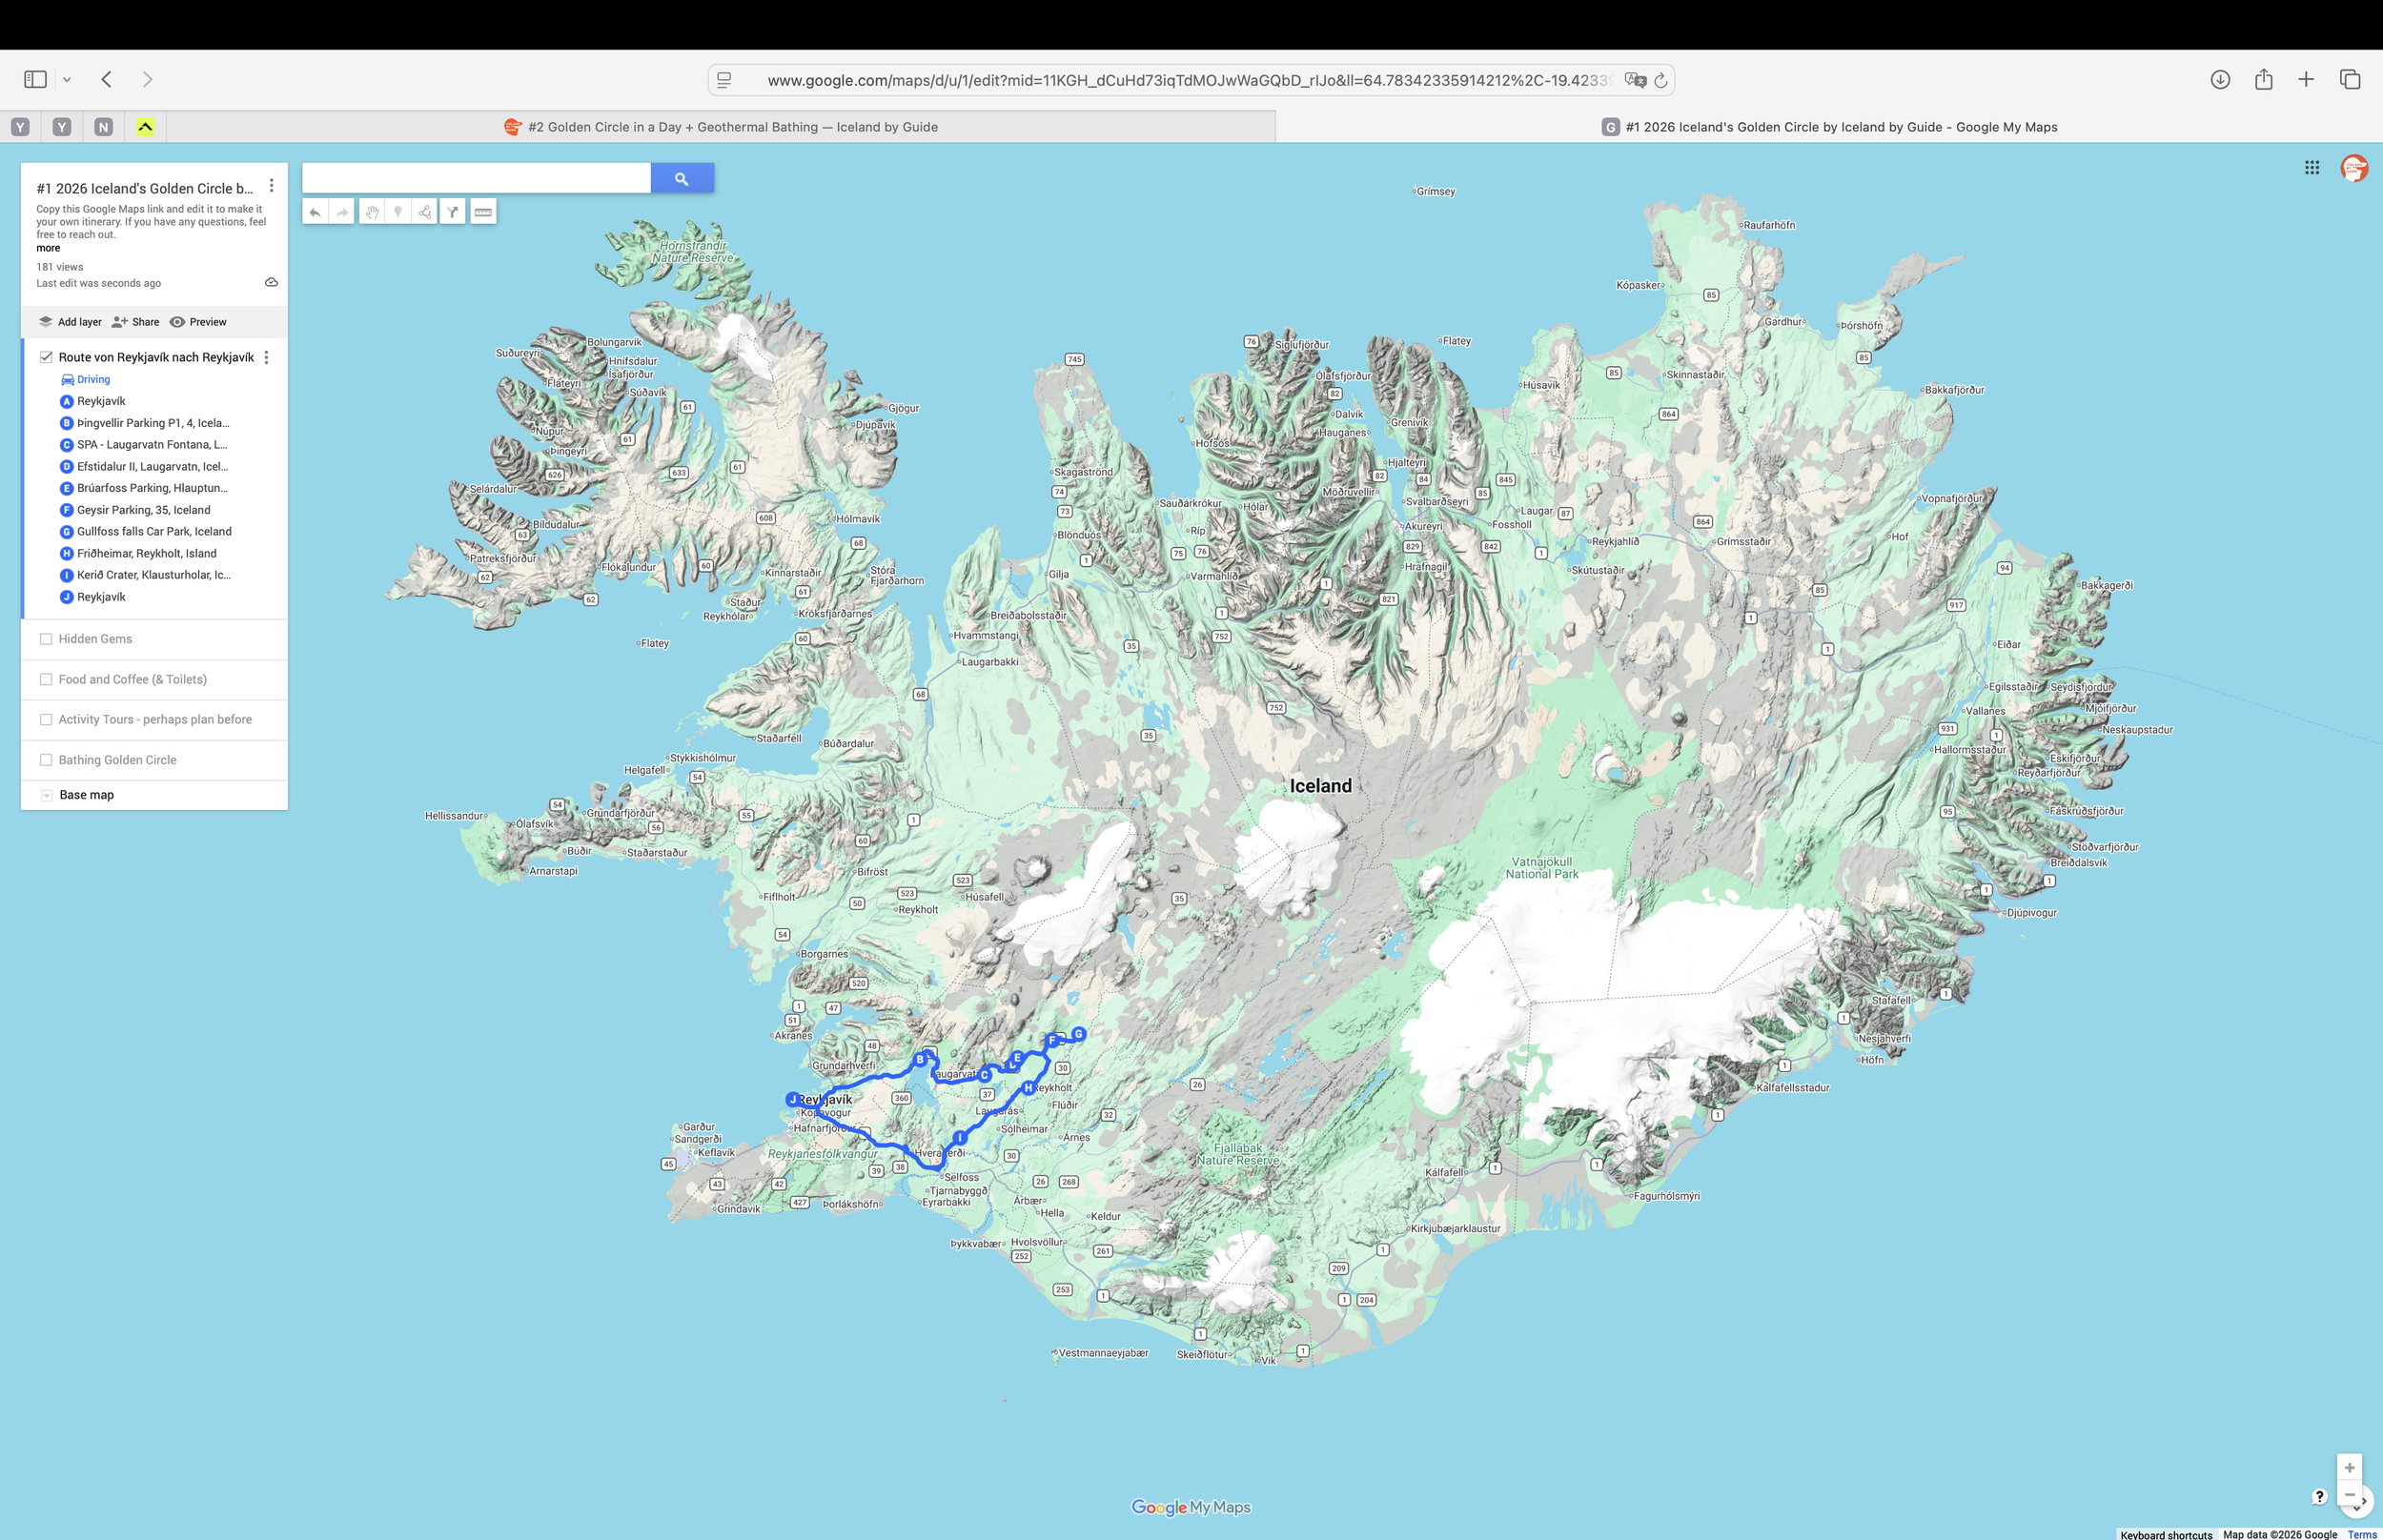
Task: Reload the current page
Action: click(x=1661, y=80)
